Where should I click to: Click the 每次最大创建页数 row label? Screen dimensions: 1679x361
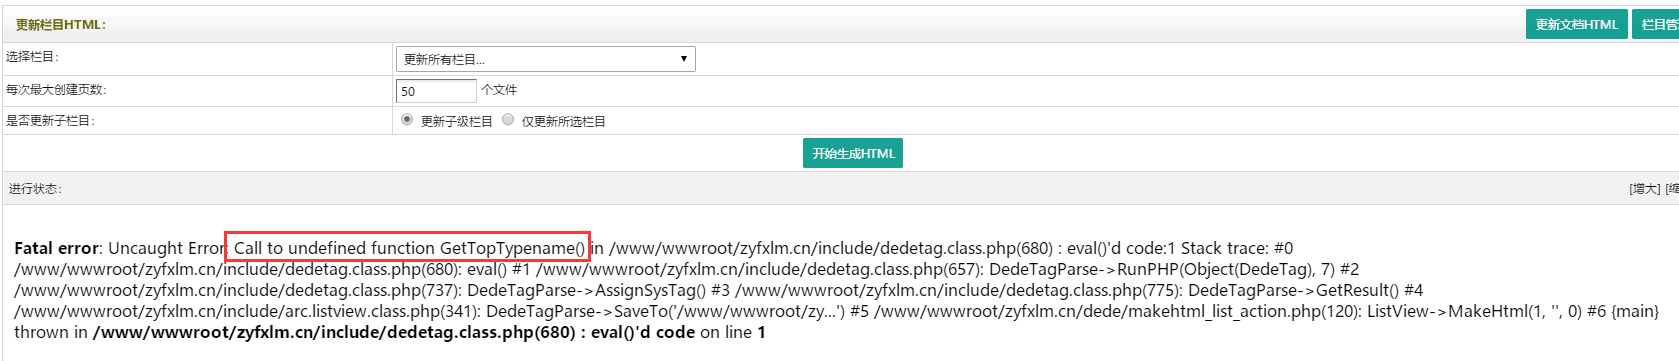click(x=56, y=90)
